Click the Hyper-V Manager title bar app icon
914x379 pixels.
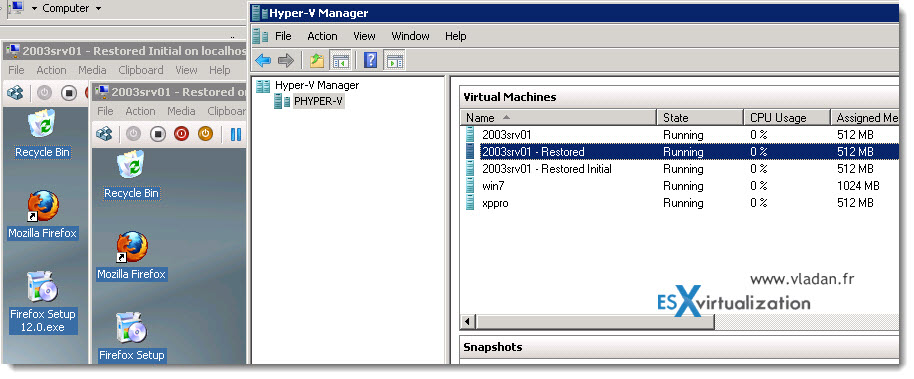click(259, 13)
